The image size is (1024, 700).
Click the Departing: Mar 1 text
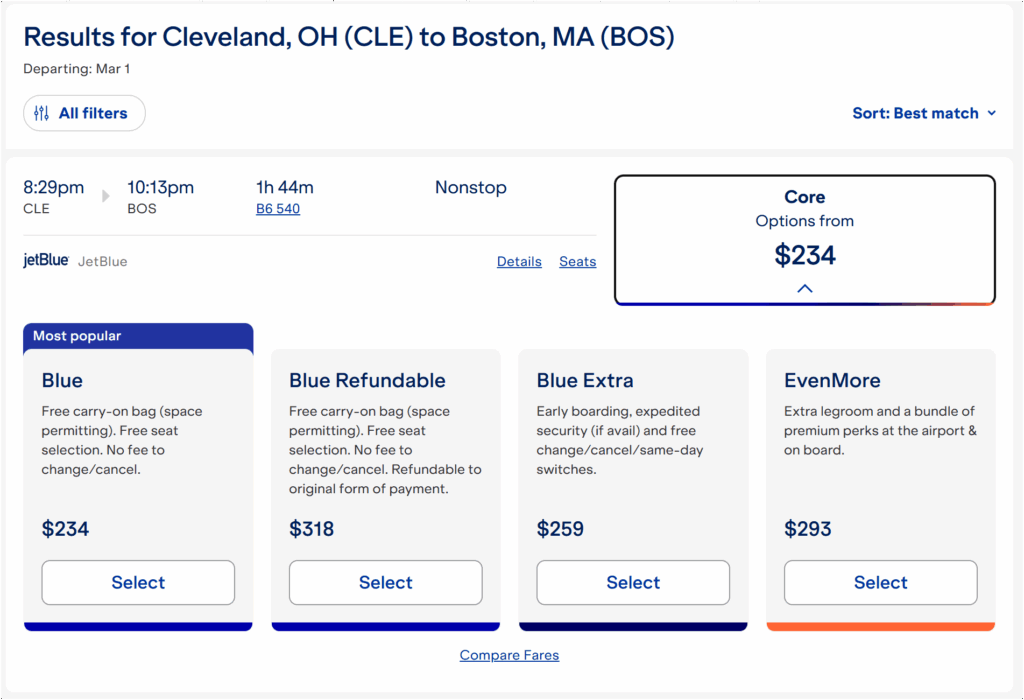pyautogui.click(x=77, y=69)
